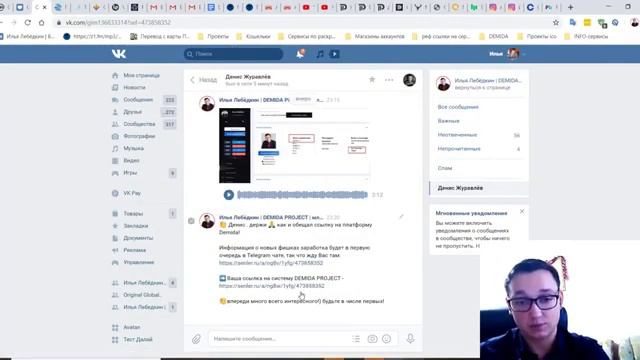Open 'Сообщения' in sidebar
Image resolution: width=640 pixels, height=360 pixels.
tap(138, 100)
